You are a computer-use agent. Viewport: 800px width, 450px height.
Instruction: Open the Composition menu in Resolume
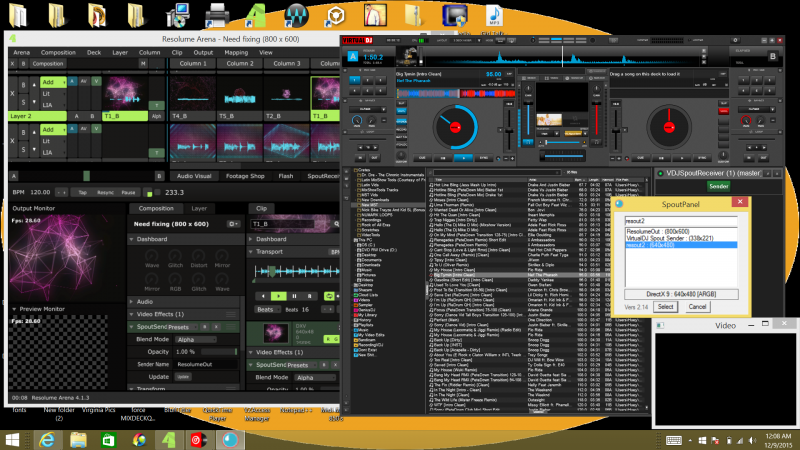click(x=58, y=52)
